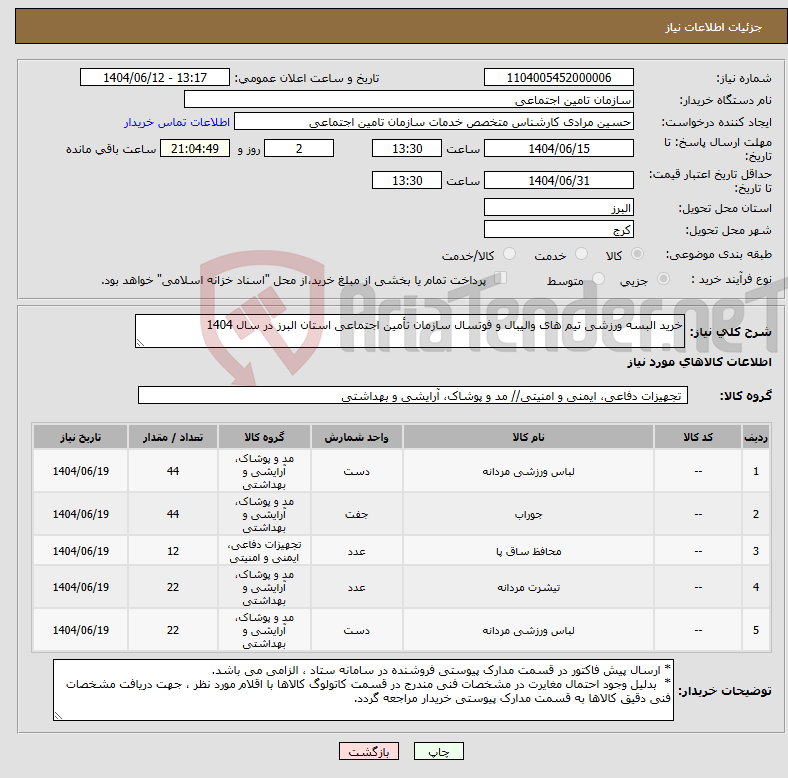Click the date 1404/06/19 in row 3
The image size is (788, 778).
tap(80, 551)
